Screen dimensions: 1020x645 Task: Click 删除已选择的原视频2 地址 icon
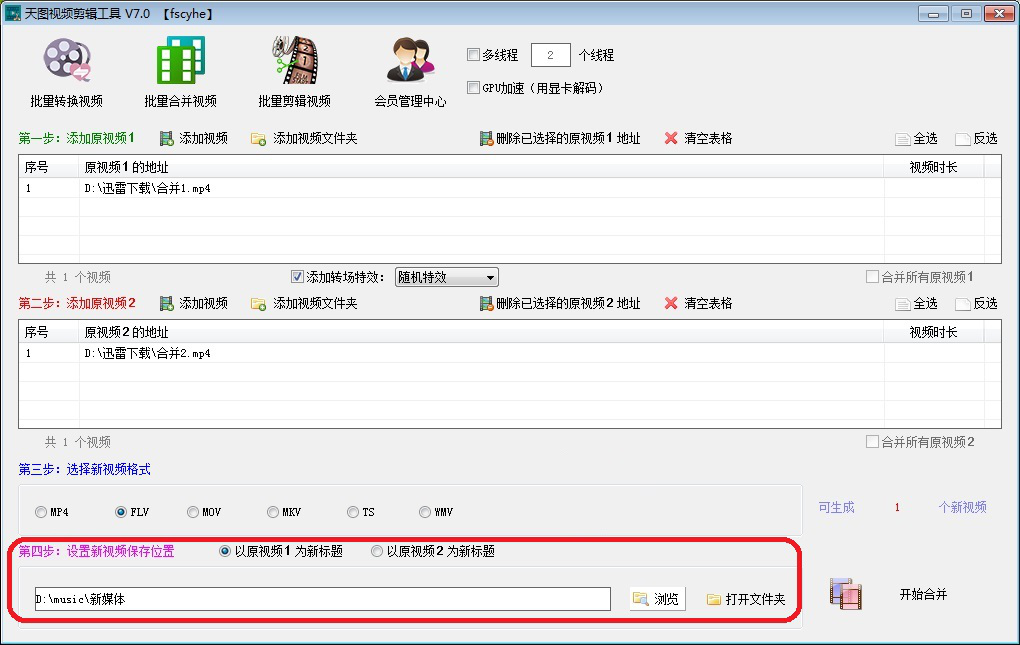486,304
